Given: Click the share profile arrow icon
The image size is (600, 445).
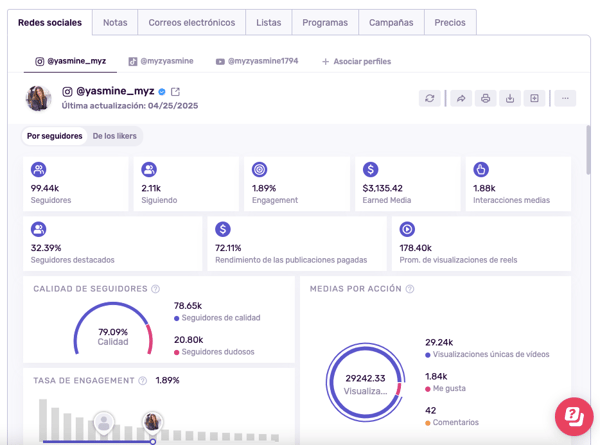Looking at the screenshot, I should (x=461, y=98).
